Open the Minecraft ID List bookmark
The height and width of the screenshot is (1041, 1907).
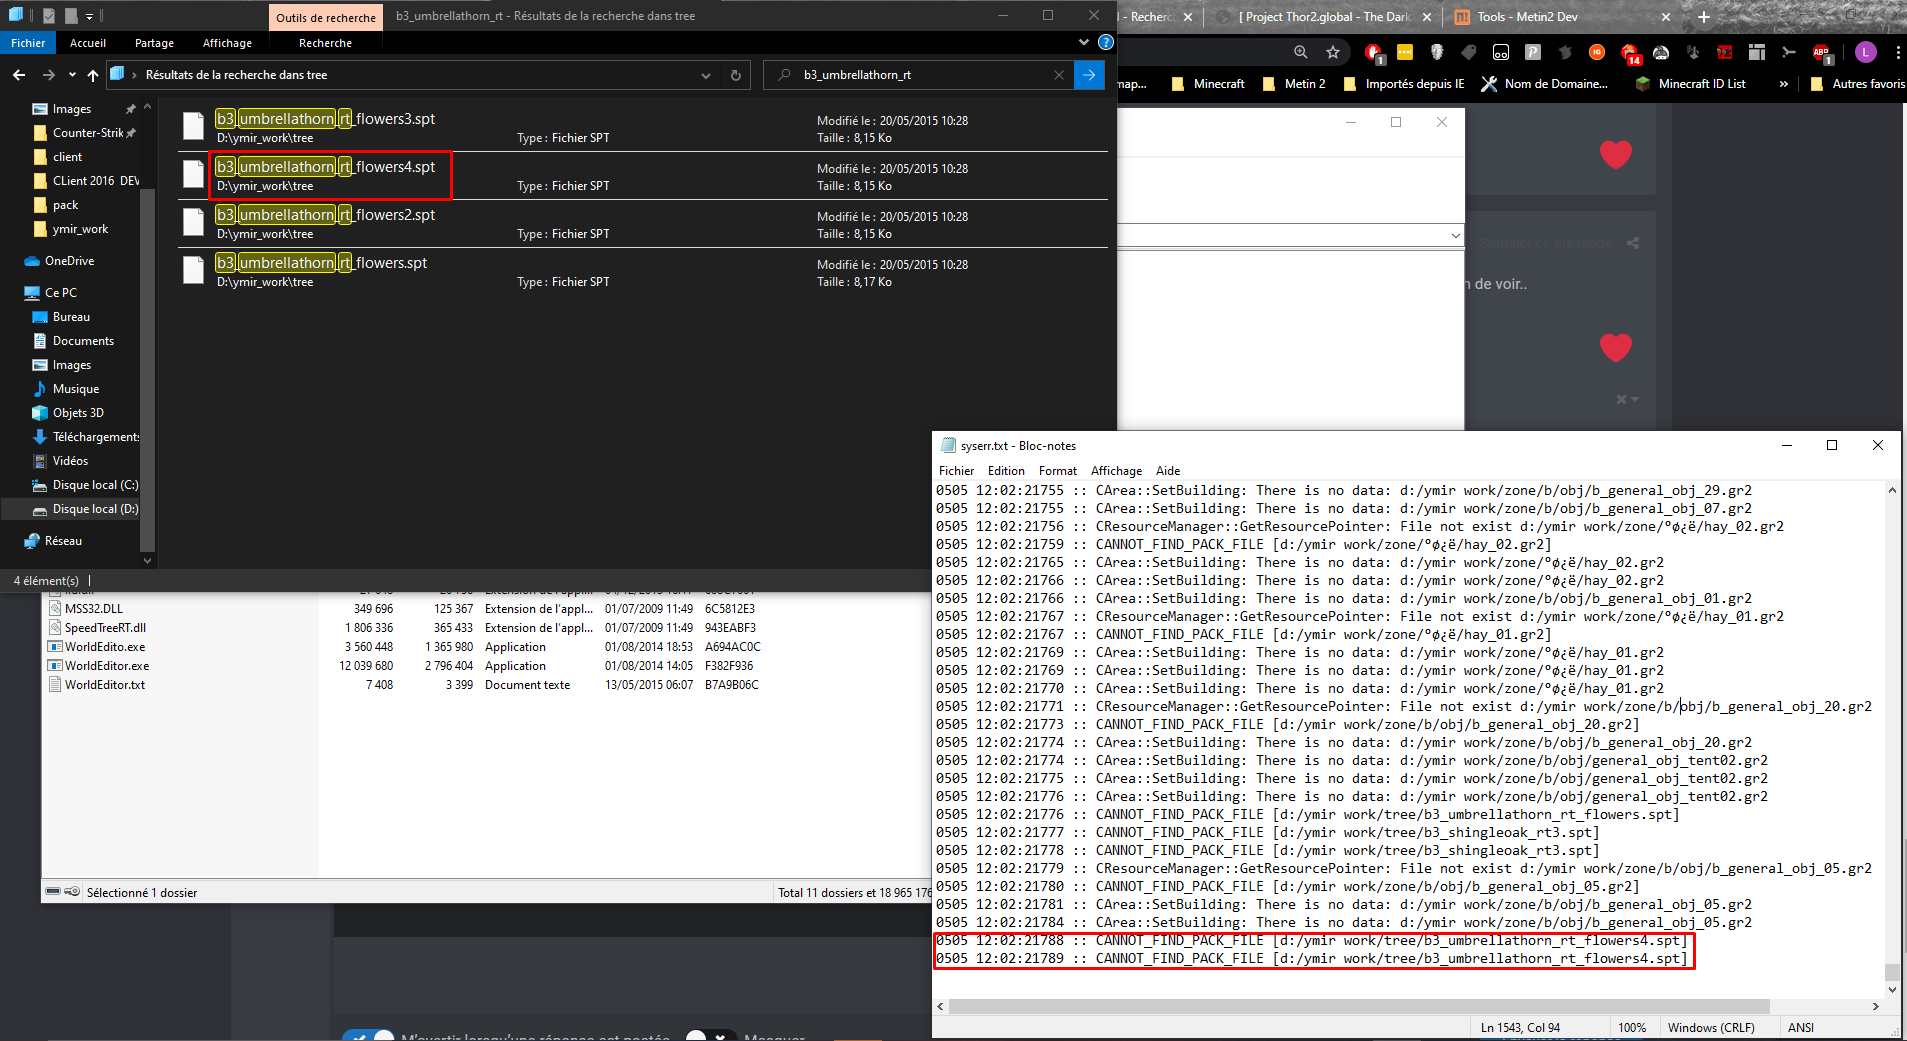pyautogui.click(x=1691, y=84)
